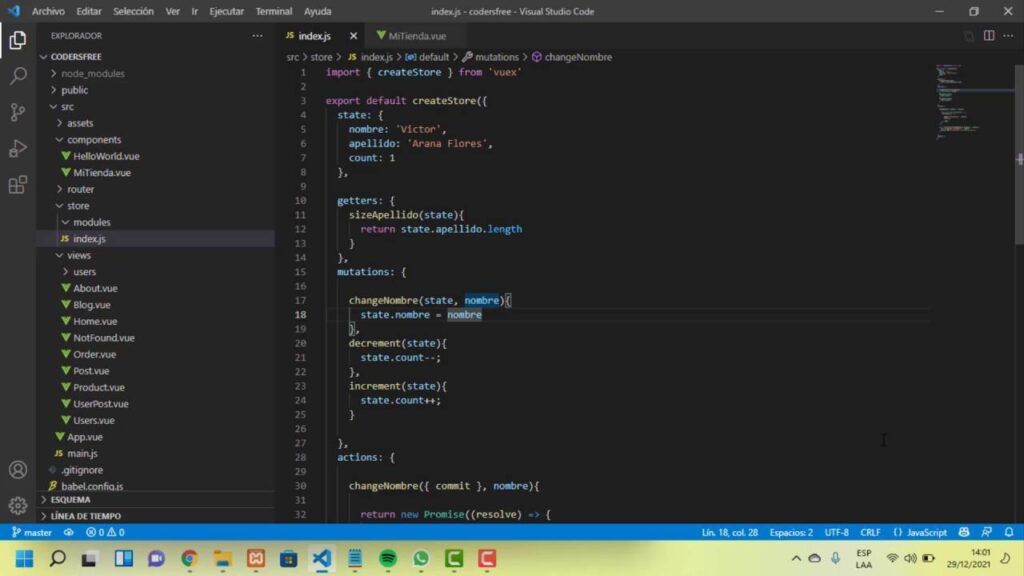
Task: Open explorer more actions ellipsis
Action: pos(257,36)
